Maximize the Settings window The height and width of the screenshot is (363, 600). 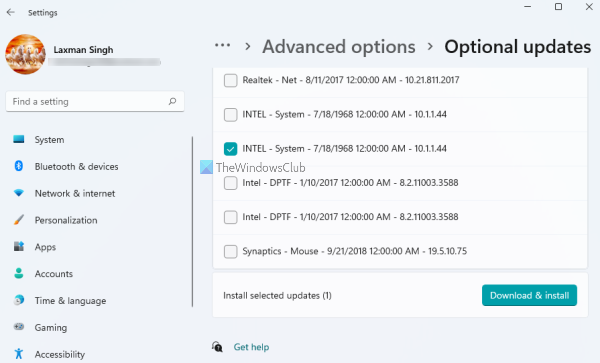[x=558, y=7]
